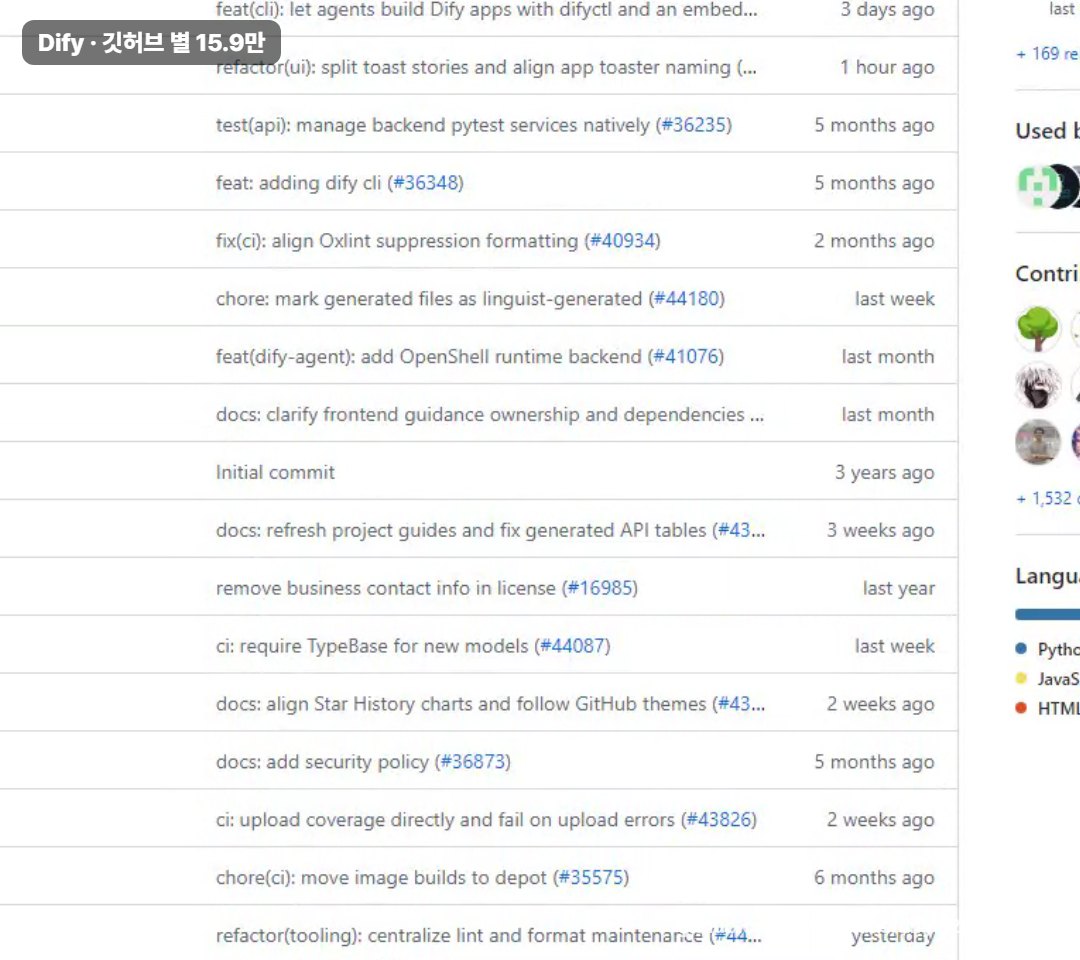The image size is (1080, 960).
Task: Follow the #44087 pull request link
Action: pyautogui.click(x=572, y=645)
